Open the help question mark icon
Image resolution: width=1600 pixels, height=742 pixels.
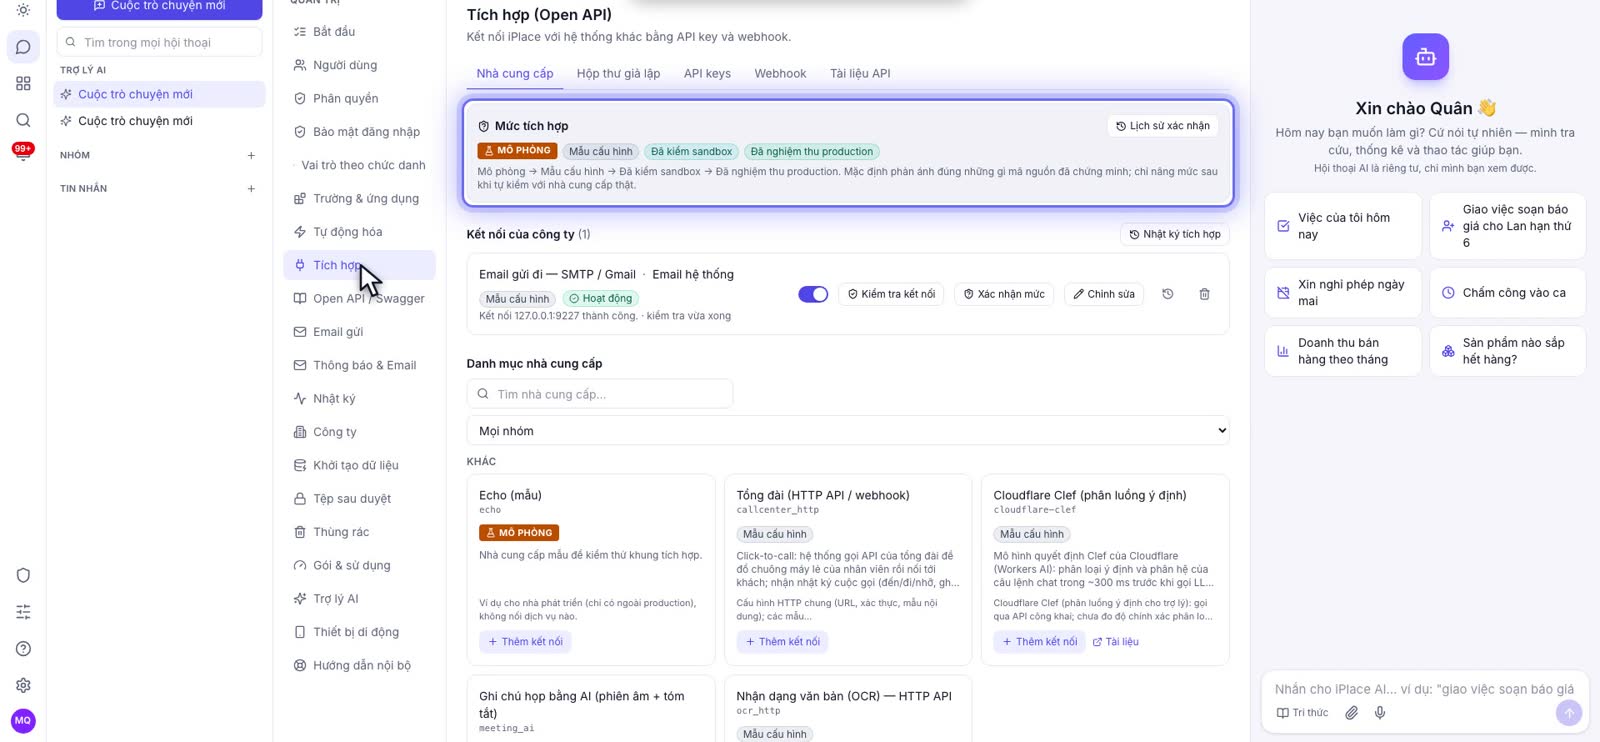click(23, 649)
